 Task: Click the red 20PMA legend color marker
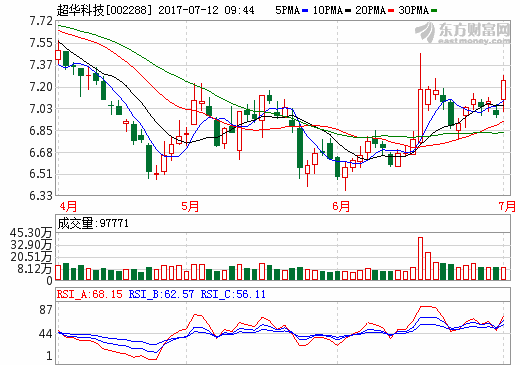pos(391,11)
